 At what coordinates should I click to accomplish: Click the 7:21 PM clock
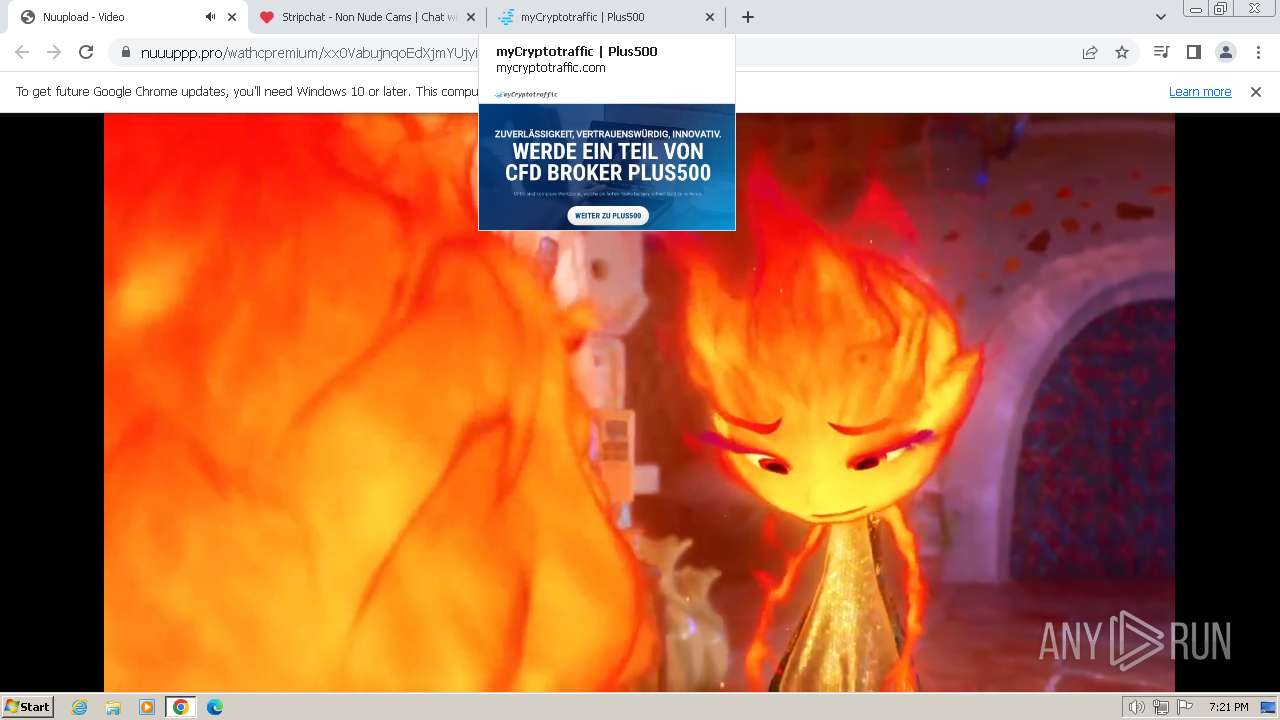click(x=1228, y=707)
